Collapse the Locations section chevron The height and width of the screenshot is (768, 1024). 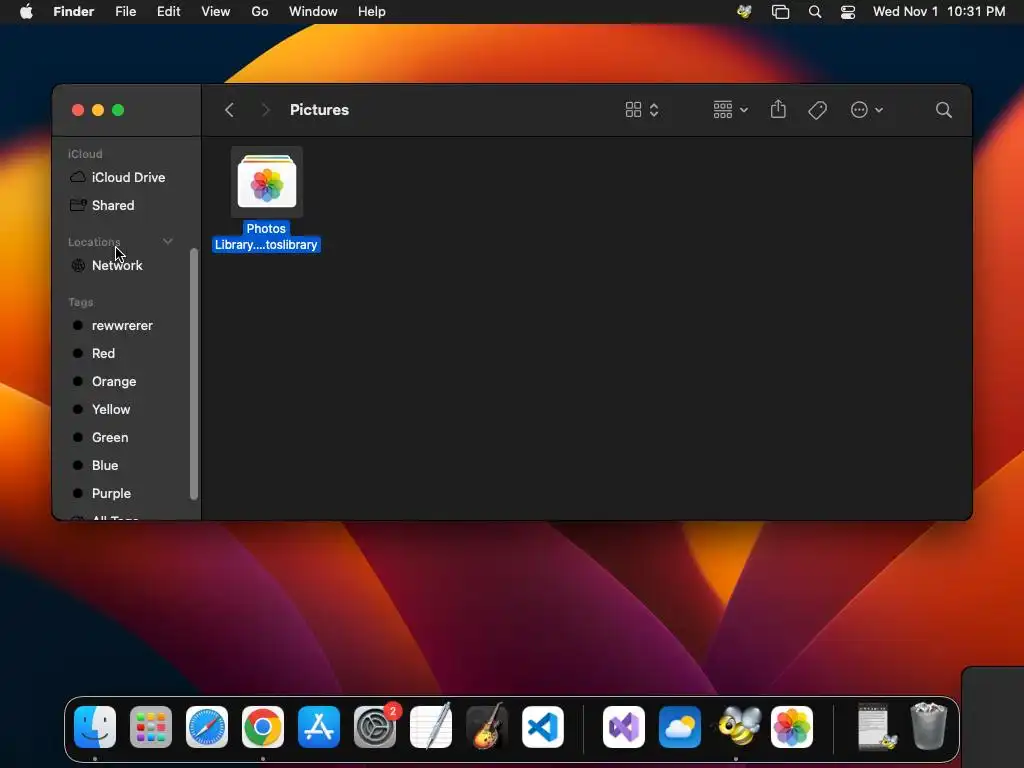click(x=168, y=242)
